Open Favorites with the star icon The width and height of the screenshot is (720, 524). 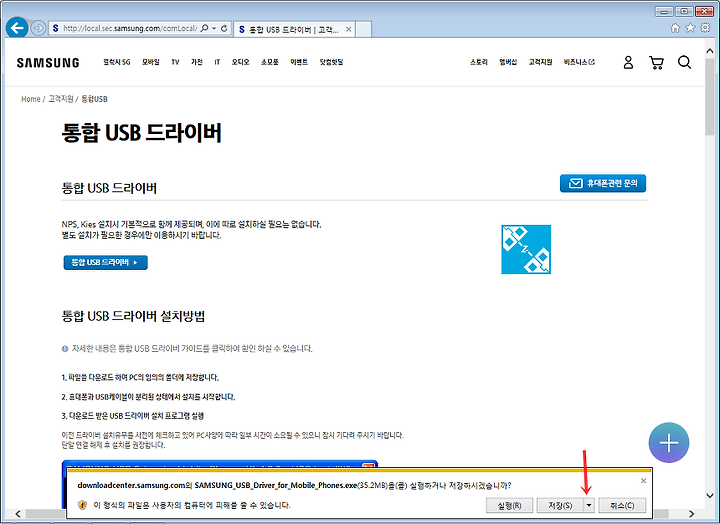690,28
